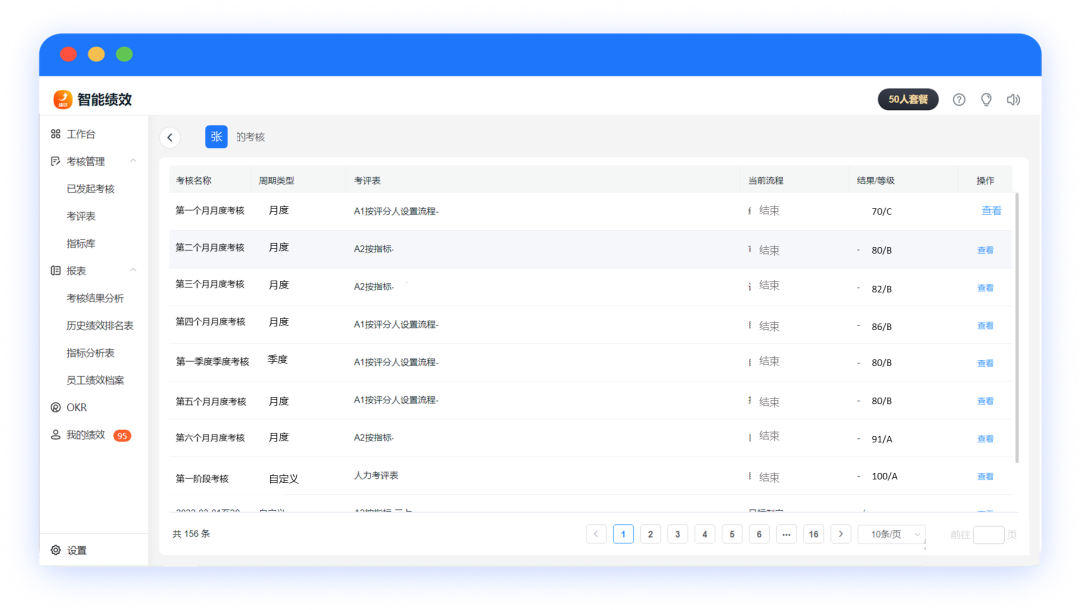Open 员工绩效档案 in sidebar

pyautogui.click(x=95, y=380)
